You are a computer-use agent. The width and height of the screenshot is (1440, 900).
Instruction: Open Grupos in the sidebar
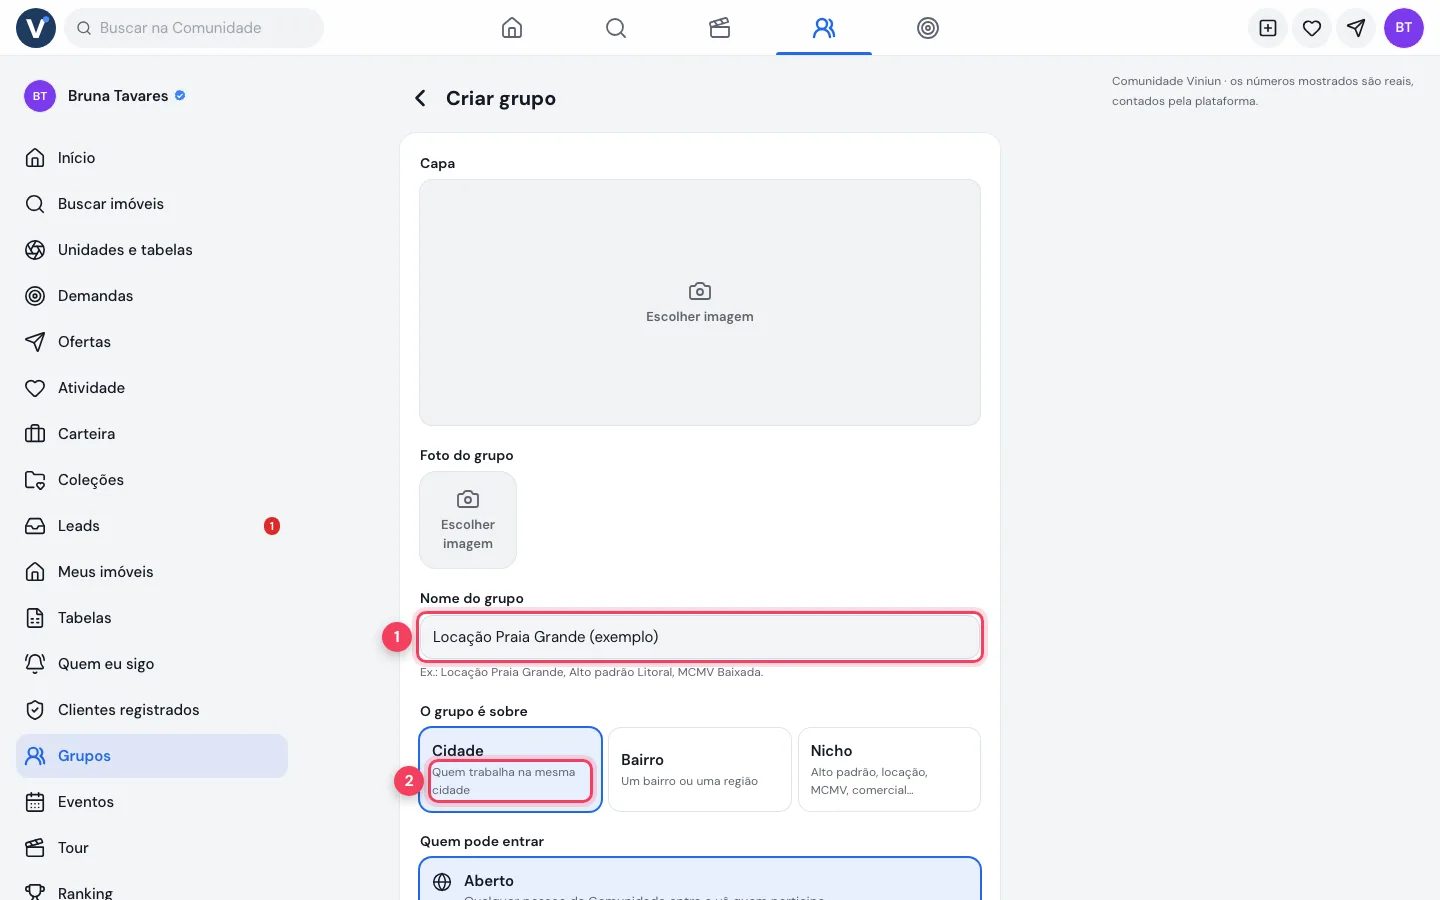point(152,756)
